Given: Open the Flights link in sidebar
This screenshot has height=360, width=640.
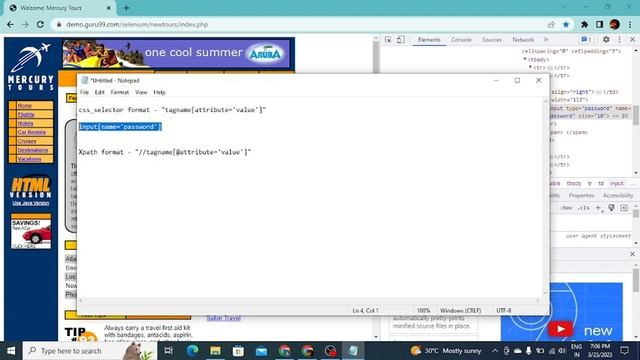Looking at the screenshot, I should [x=26, y=115].
